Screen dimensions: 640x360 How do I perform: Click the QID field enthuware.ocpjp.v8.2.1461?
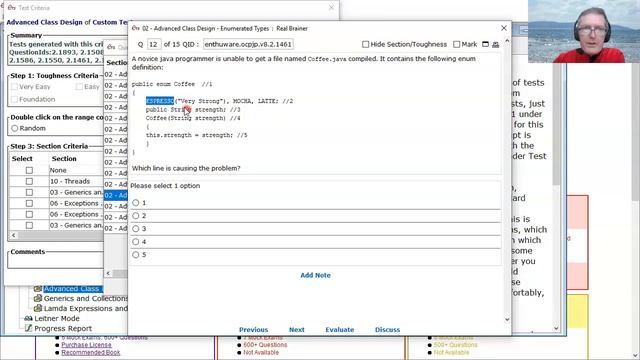pyautogui.click(x=248, y=44)
